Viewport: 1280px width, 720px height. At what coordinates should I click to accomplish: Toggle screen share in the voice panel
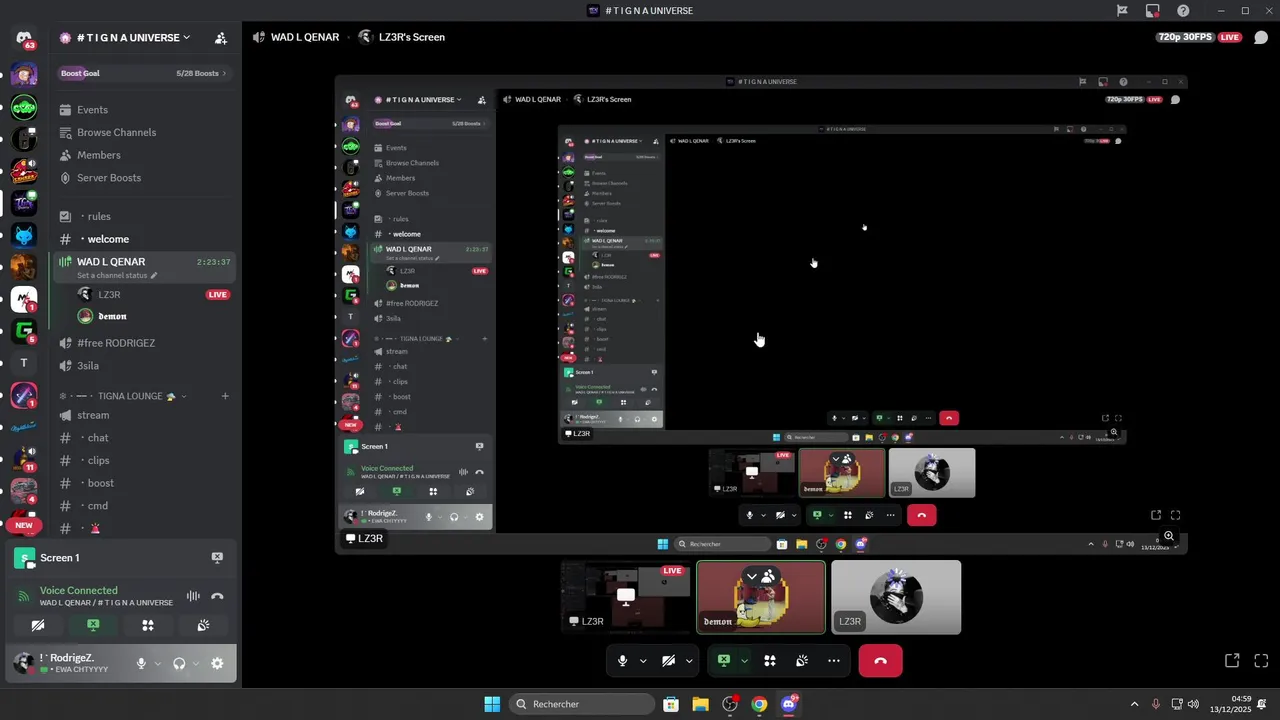93,626
